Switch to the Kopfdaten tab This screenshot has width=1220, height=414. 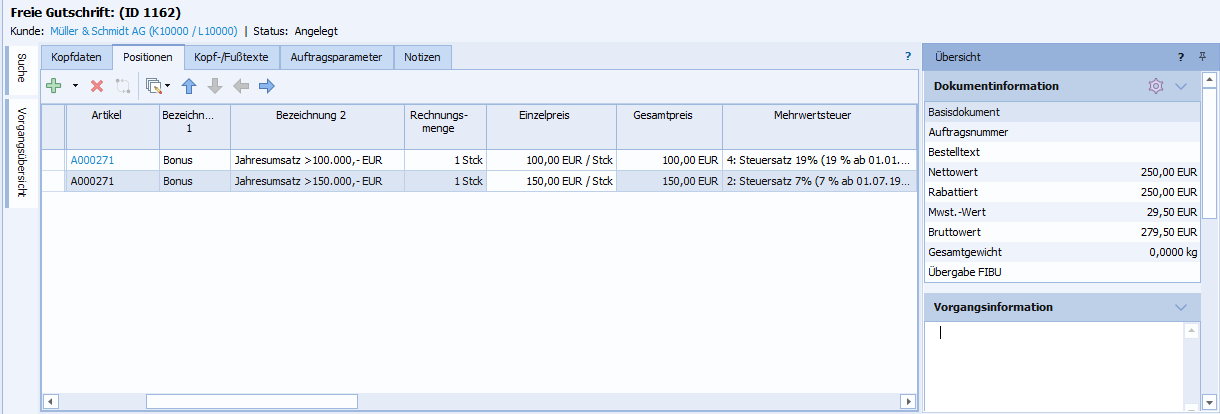(76, 58)
